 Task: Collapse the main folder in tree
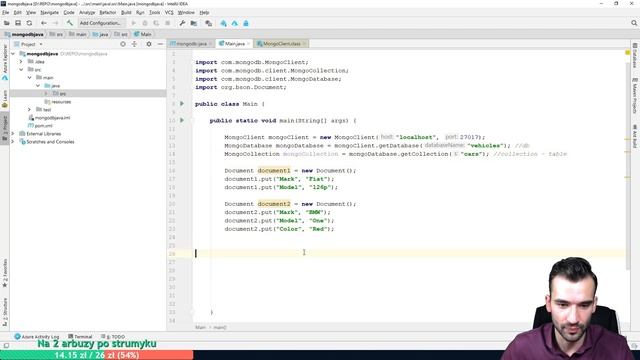coord(29,78)
